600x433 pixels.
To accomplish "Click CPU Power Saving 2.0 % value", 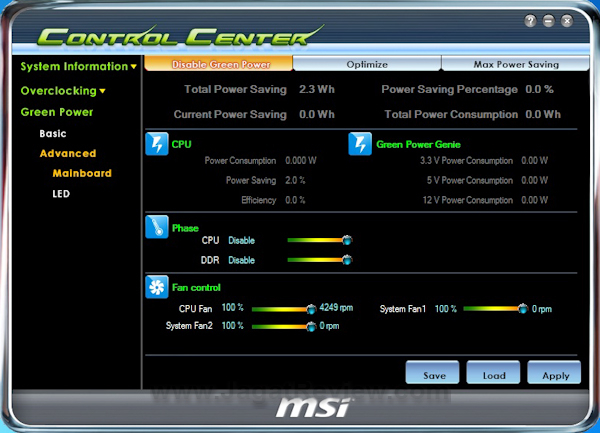I will (295, 181).
